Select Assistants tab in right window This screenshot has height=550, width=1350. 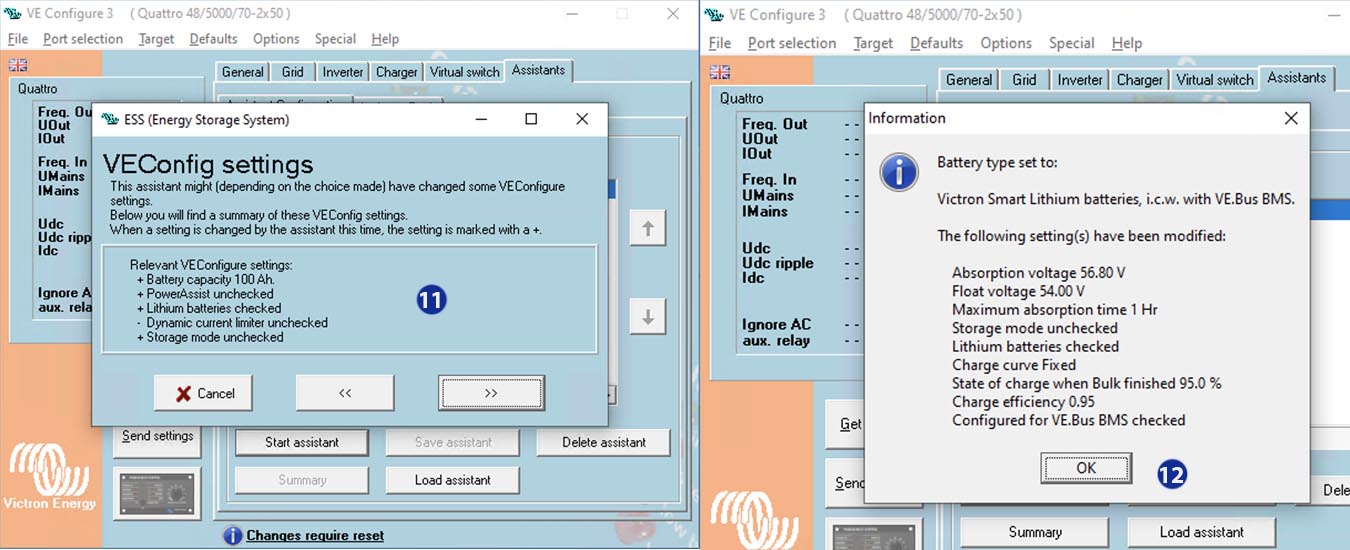1296,78
